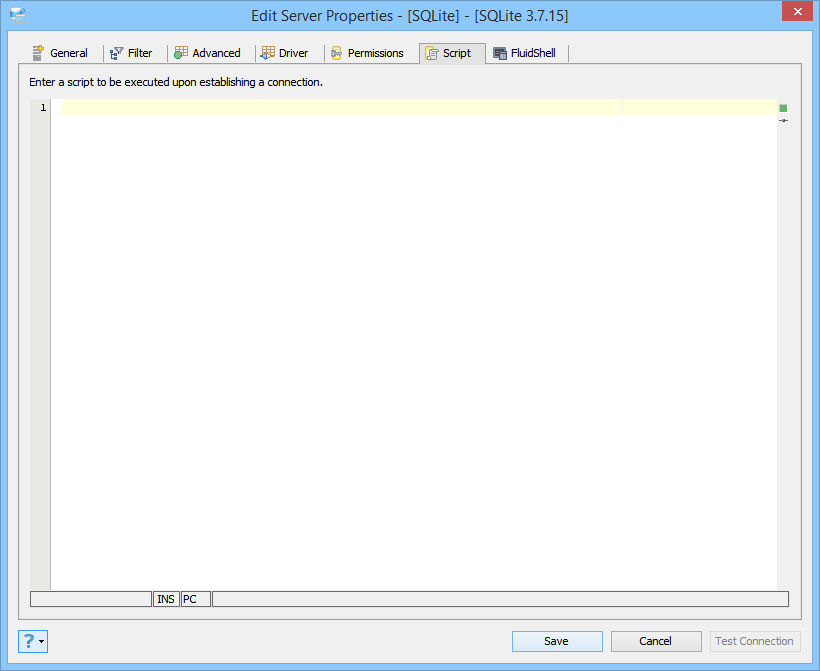
Task: Click the Advanced table icon
Action: [x=181, y=53]
